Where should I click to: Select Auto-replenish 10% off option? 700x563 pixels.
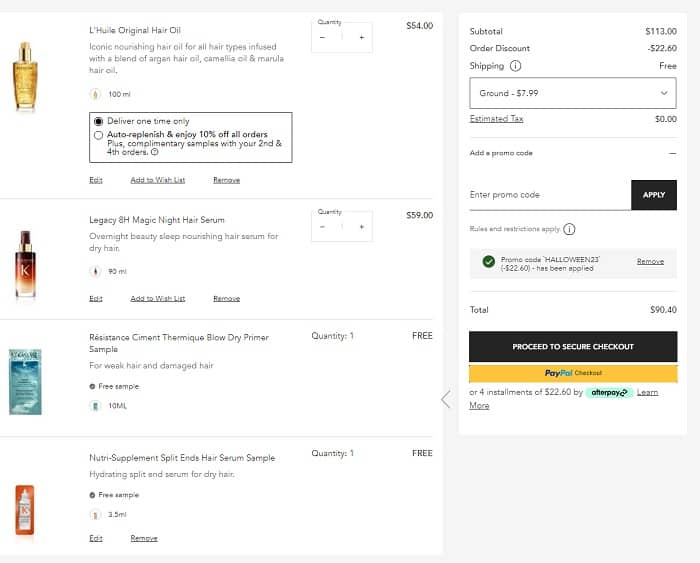pos(98,135)
